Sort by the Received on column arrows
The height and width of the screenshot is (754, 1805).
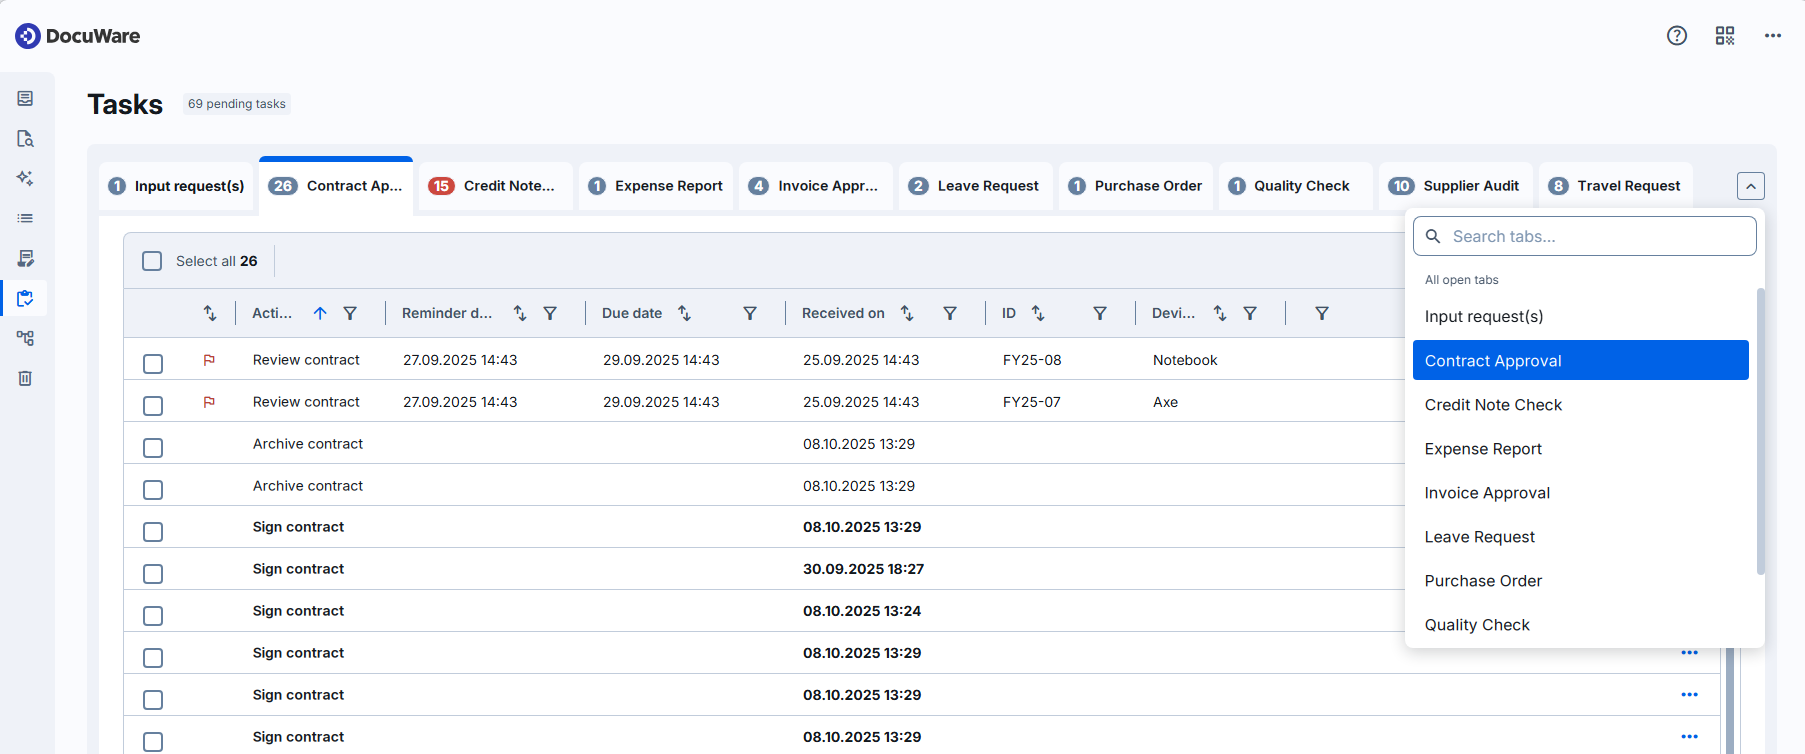point(907,313)
